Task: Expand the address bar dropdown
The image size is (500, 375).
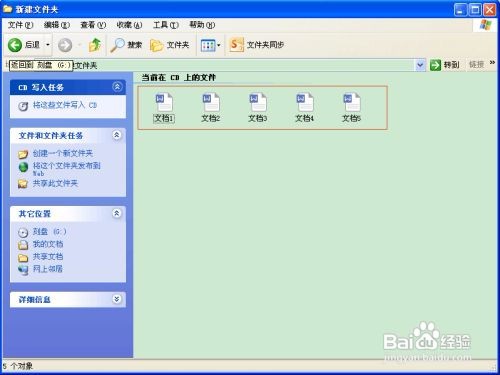Action: point(420,65)
